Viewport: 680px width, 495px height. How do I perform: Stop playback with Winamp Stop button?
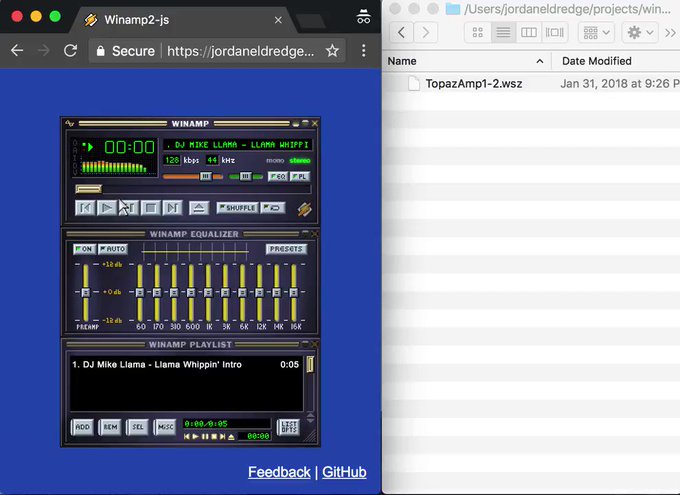tap(150, 208)
